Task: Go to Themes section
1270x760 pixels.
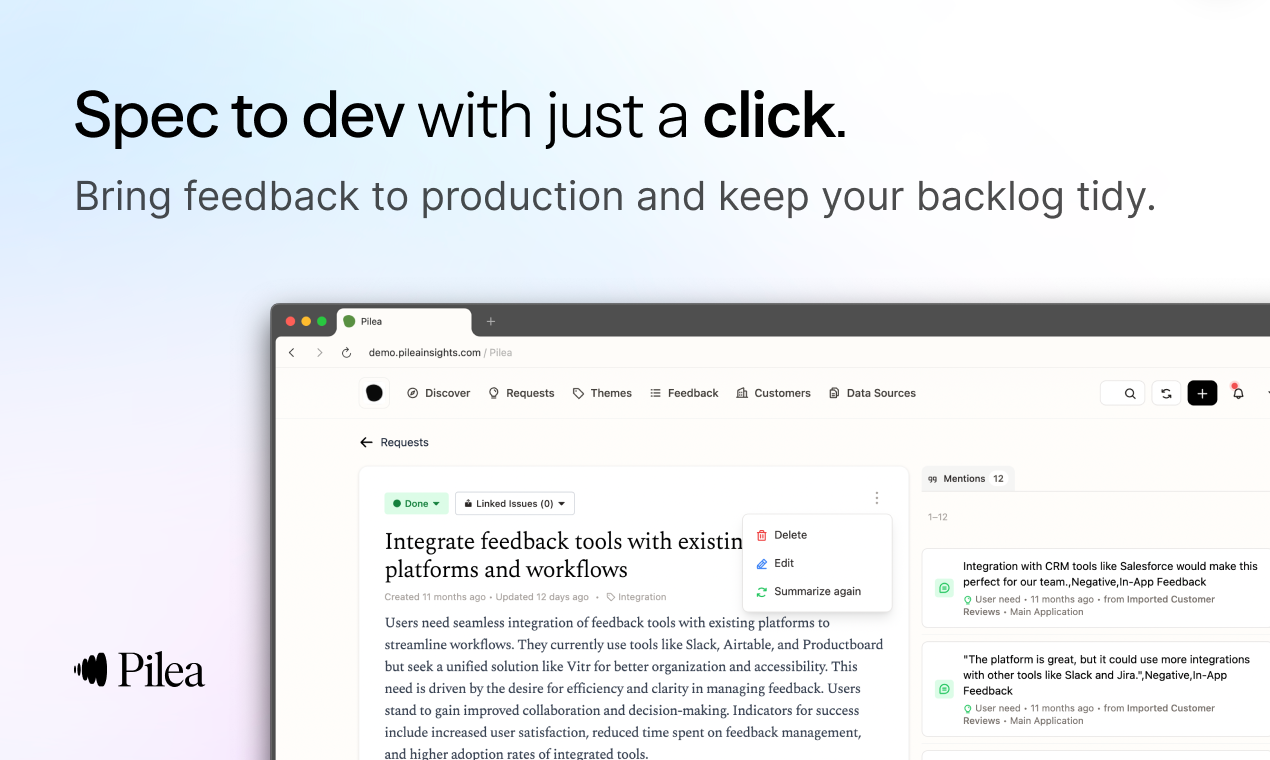Action: pyautogui.click(x=602, y=393)
